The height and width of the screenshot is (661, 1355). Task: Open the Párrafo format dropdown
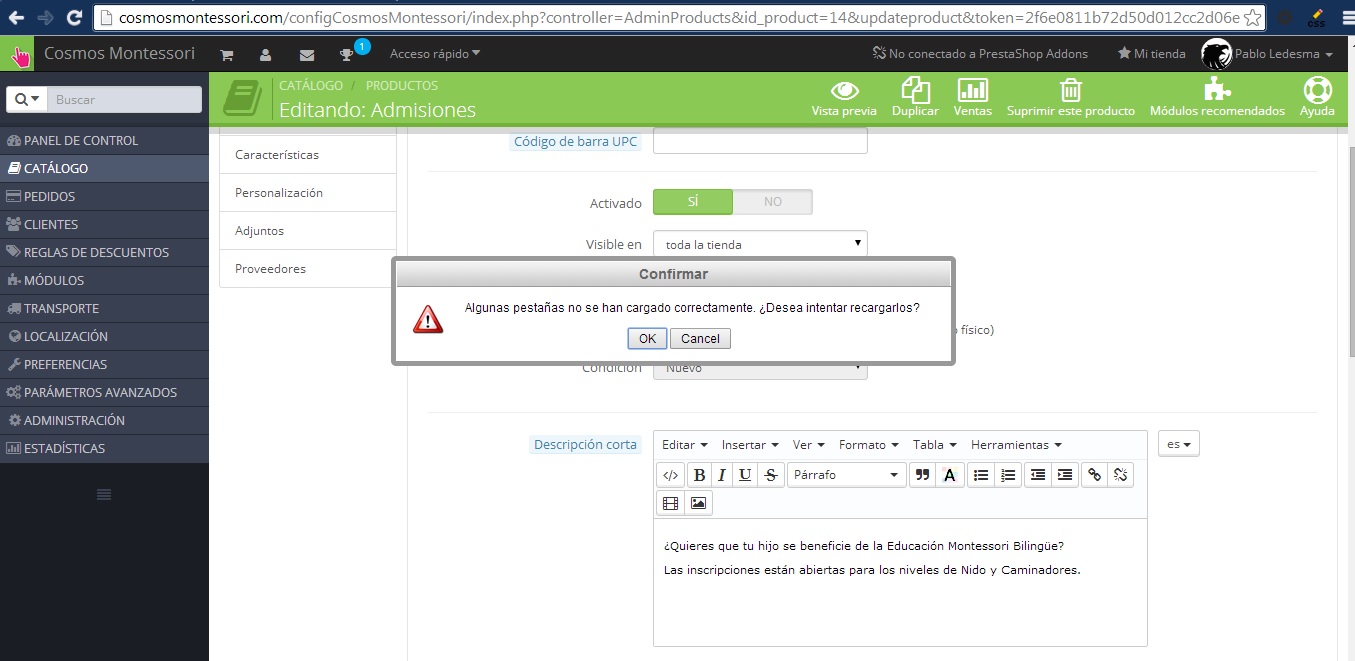[846, 475]
